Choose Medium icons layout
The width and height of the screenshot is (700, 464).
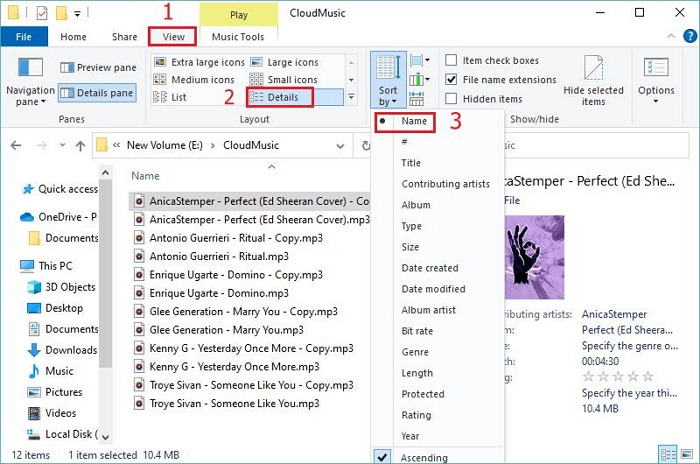194,79
